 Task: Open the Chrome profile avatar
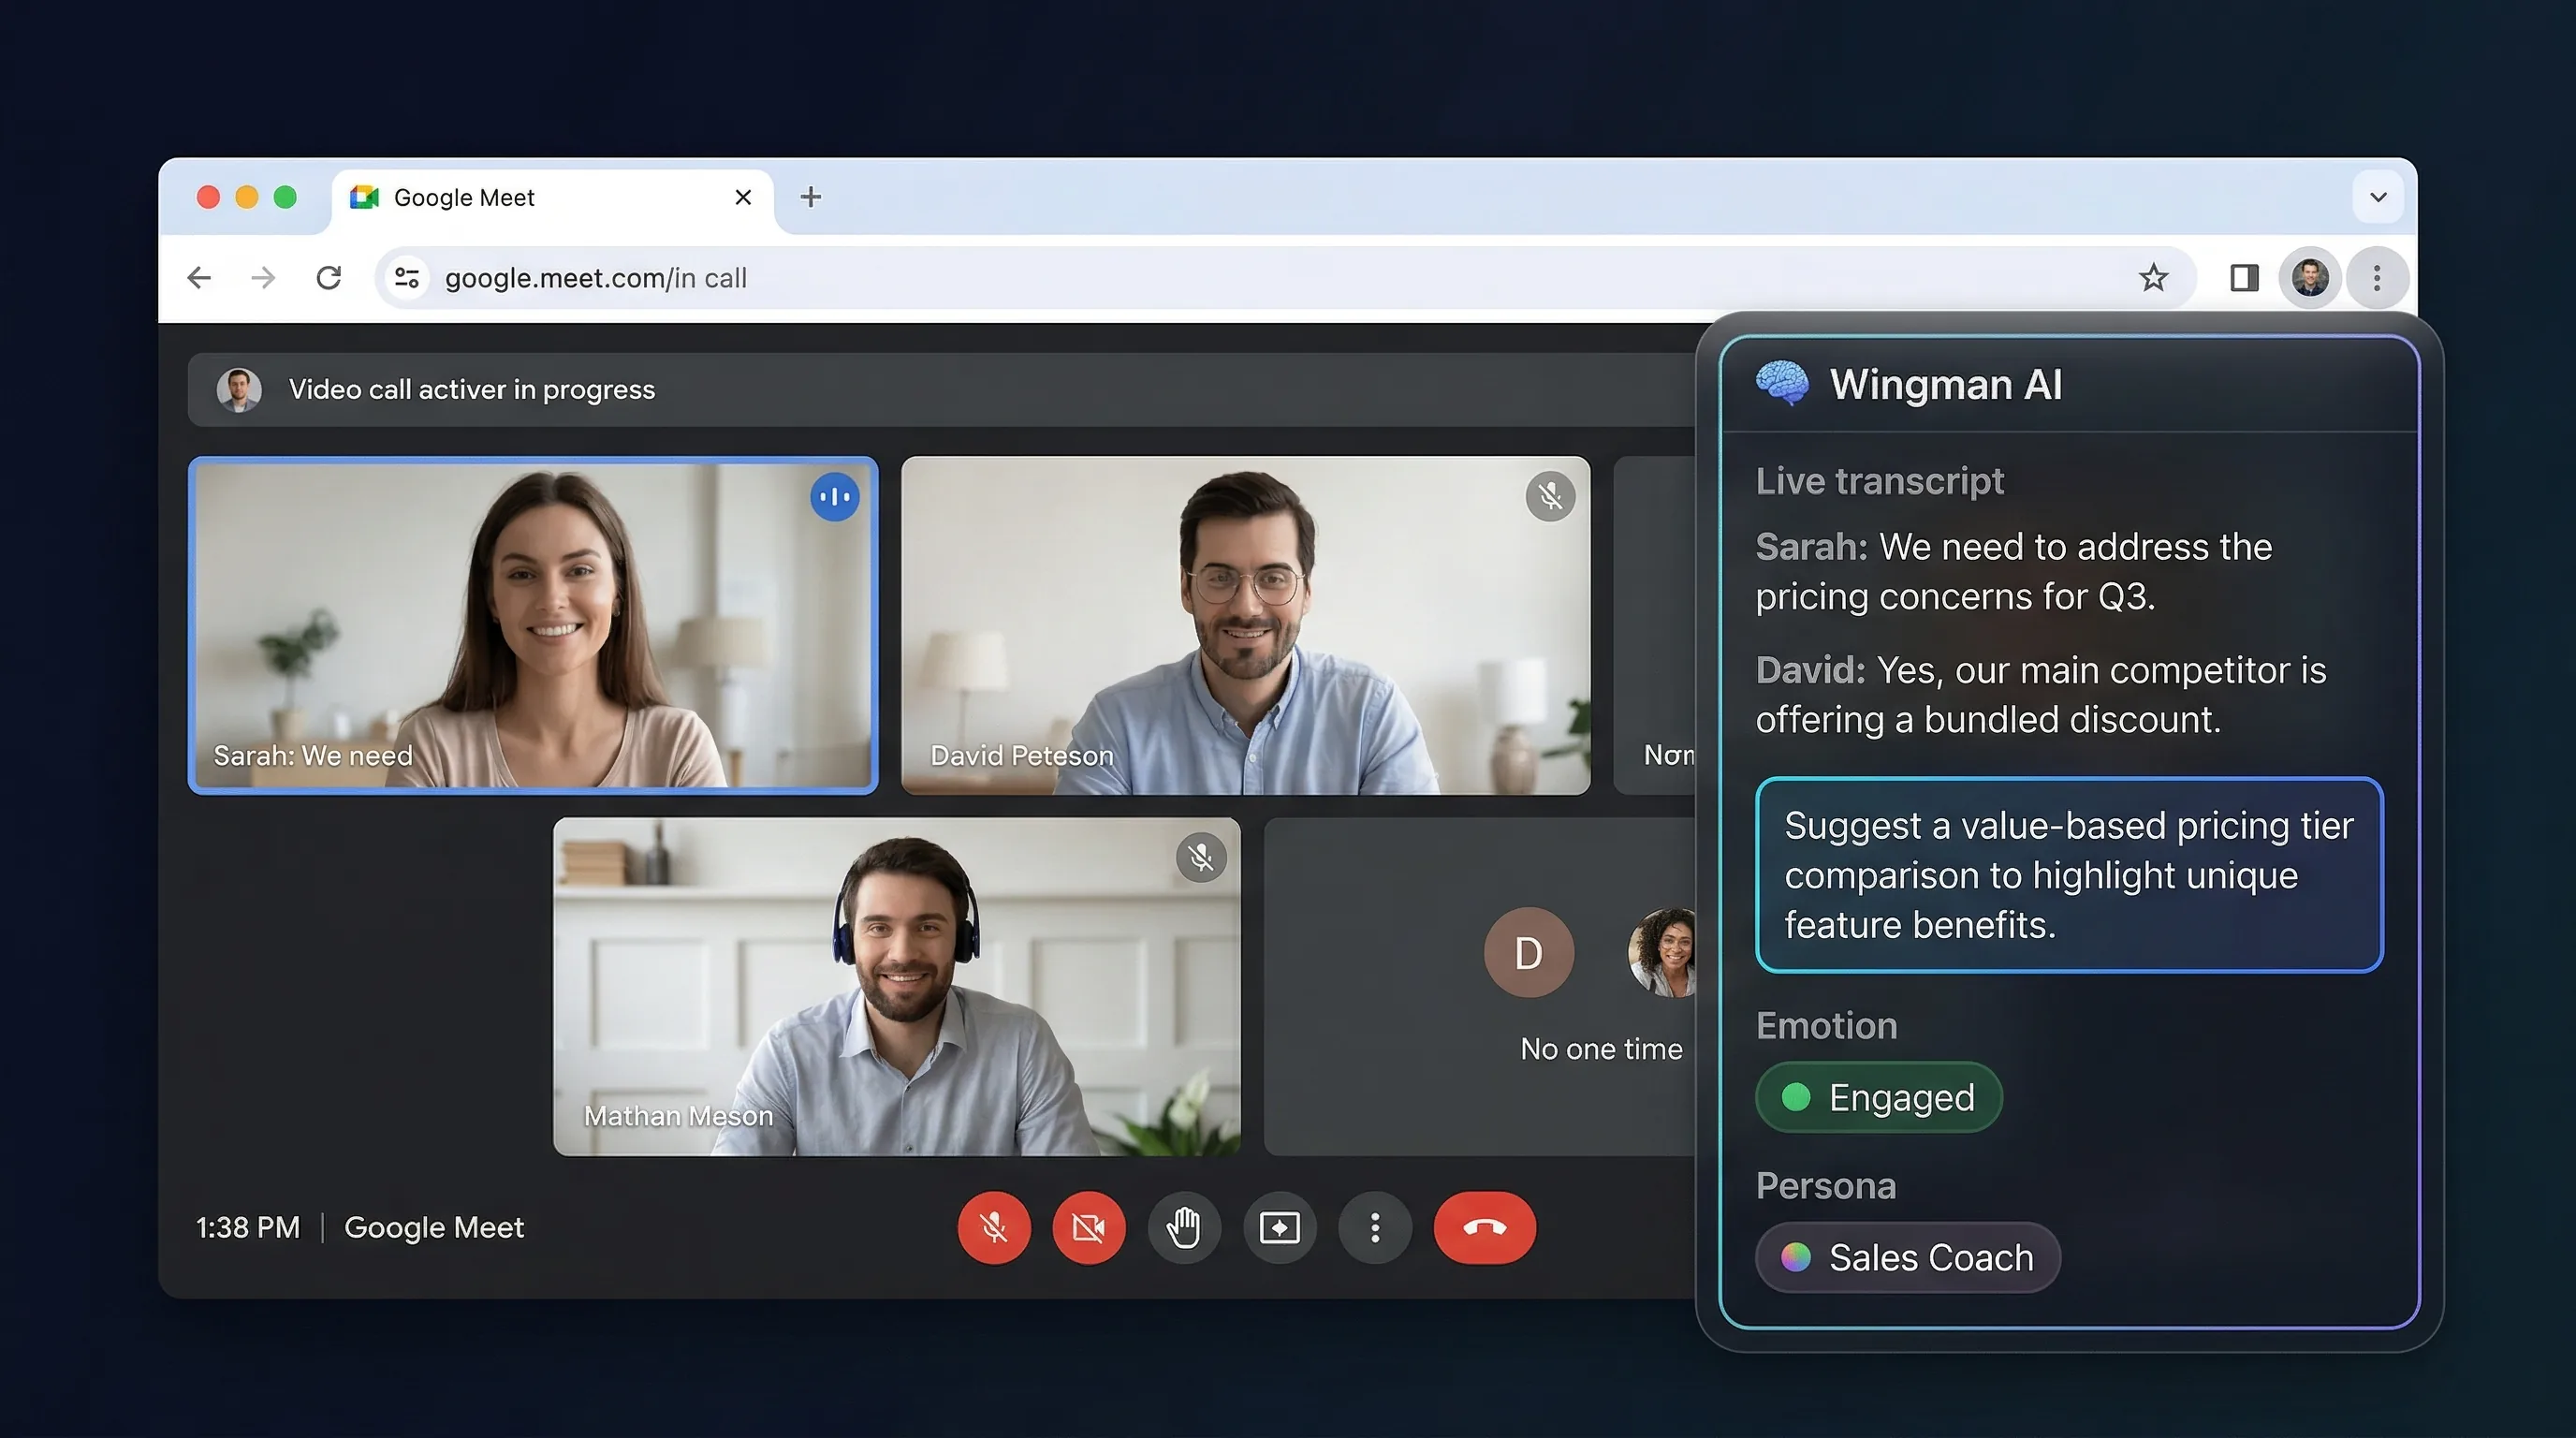coord(2310,277)
